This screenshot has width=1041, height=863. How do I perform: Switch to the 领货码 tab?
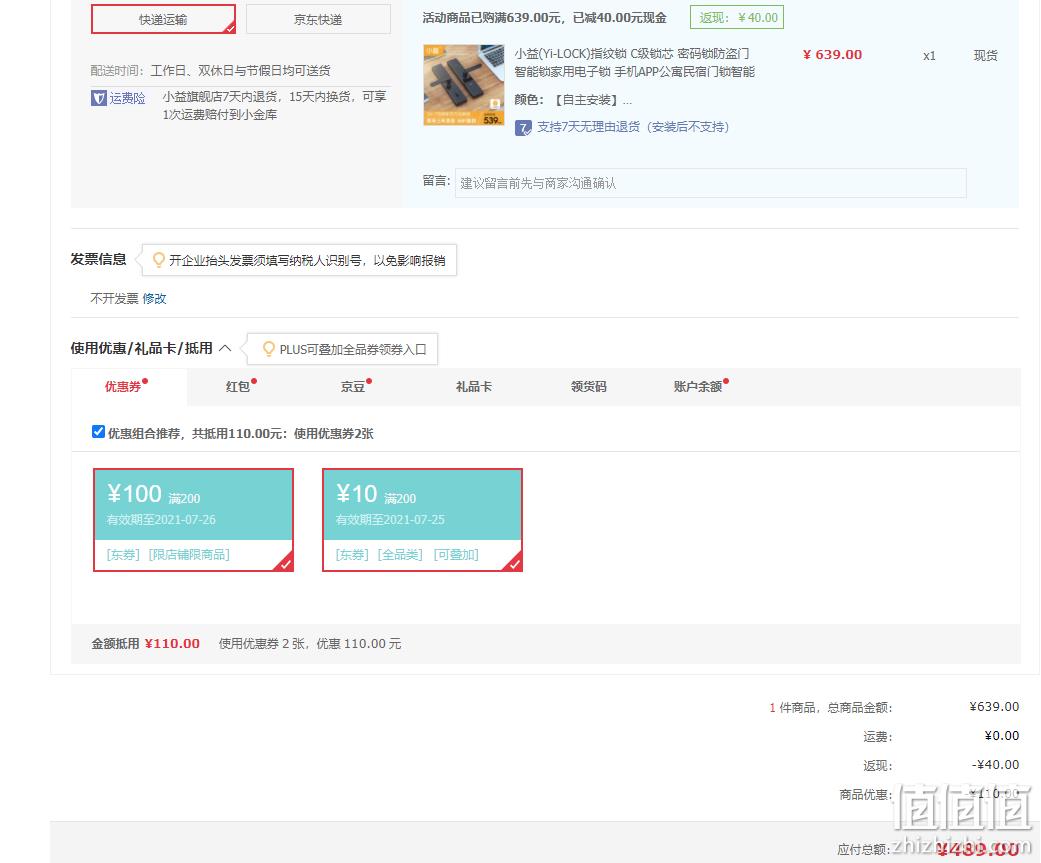[x=589, y=386]
